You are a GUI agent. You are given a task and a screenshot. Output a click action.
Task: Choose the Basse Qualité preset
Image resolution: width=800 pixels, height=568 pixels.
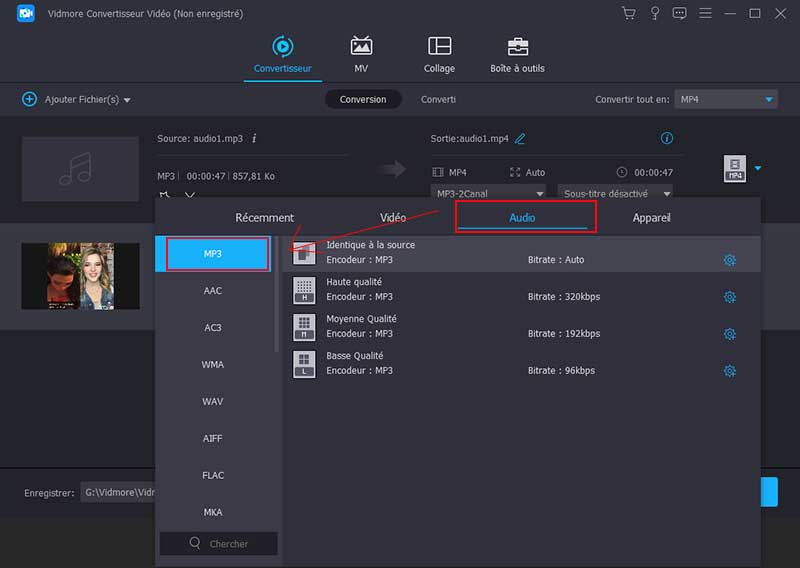tap(521, 363)
